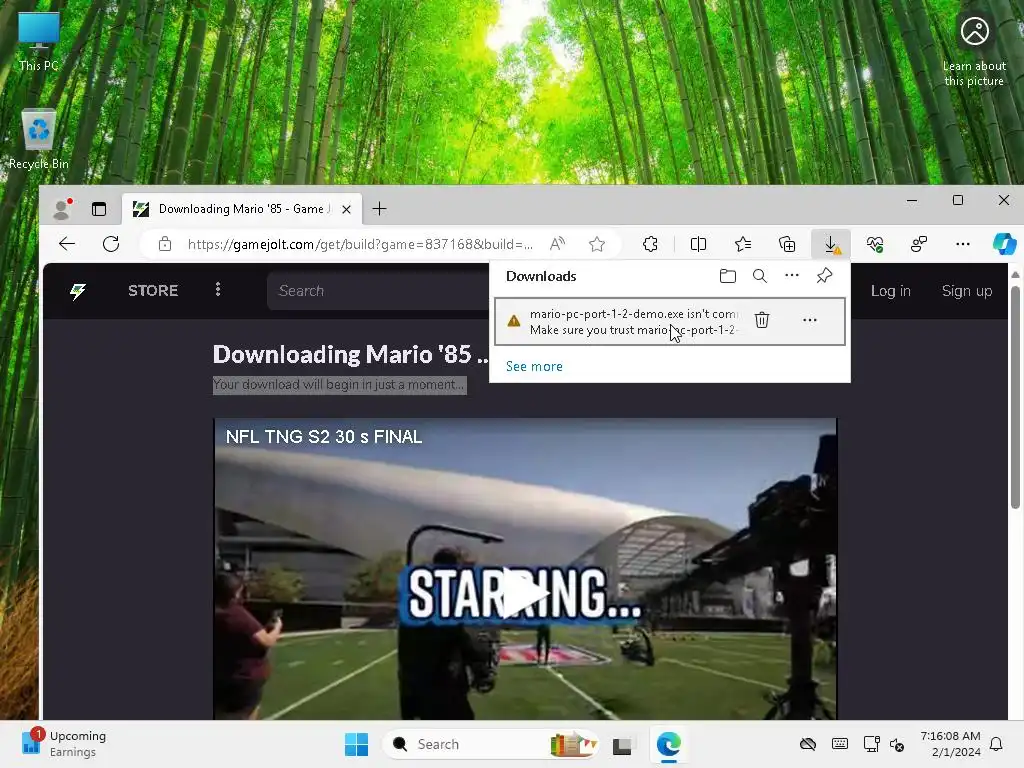The width and height of the screenshot is (1024, 768).
Task: Delete the mario-pc-port download with trash icon
Action: point(761,320)
